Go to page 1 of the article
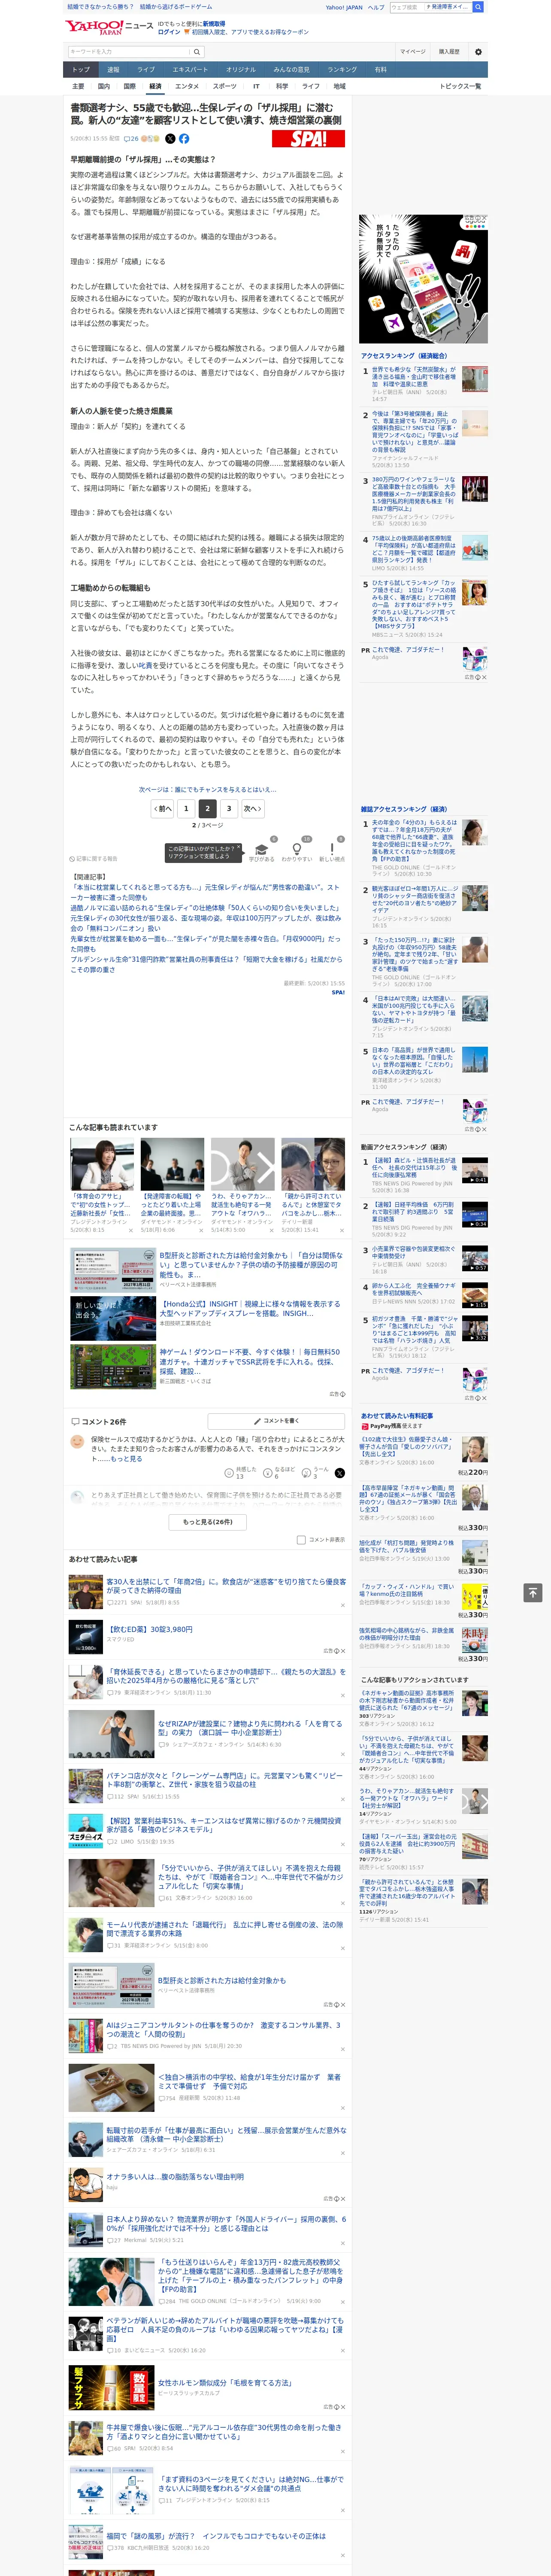 (x=185, y=808)
